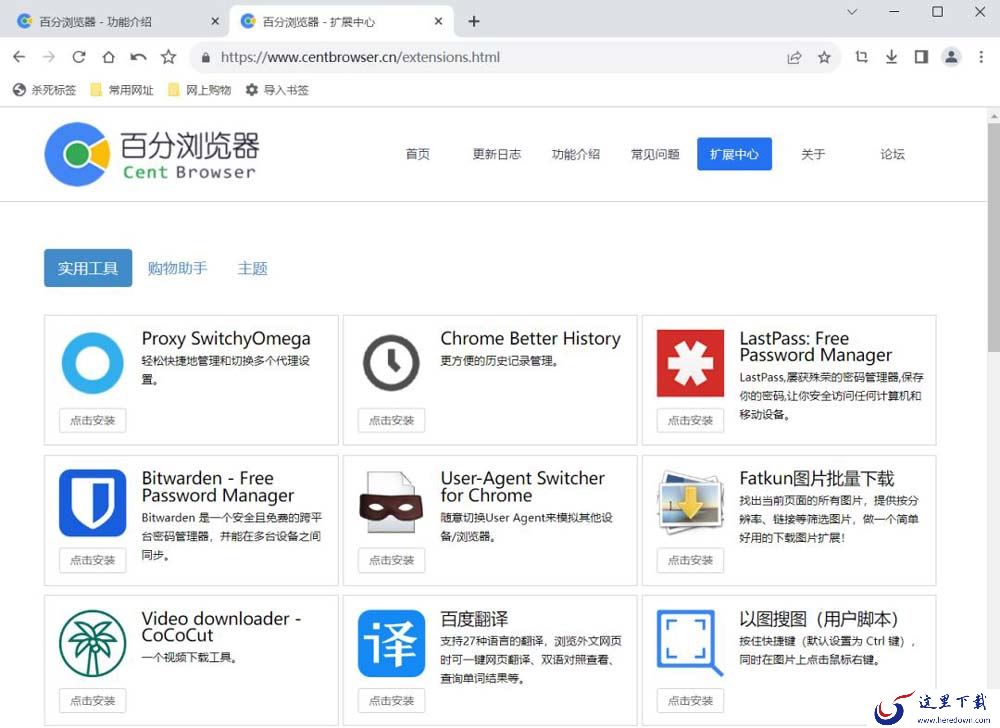Open the 首页 navigation item
Screen dimensions: 1000x728
pos(418,154)
